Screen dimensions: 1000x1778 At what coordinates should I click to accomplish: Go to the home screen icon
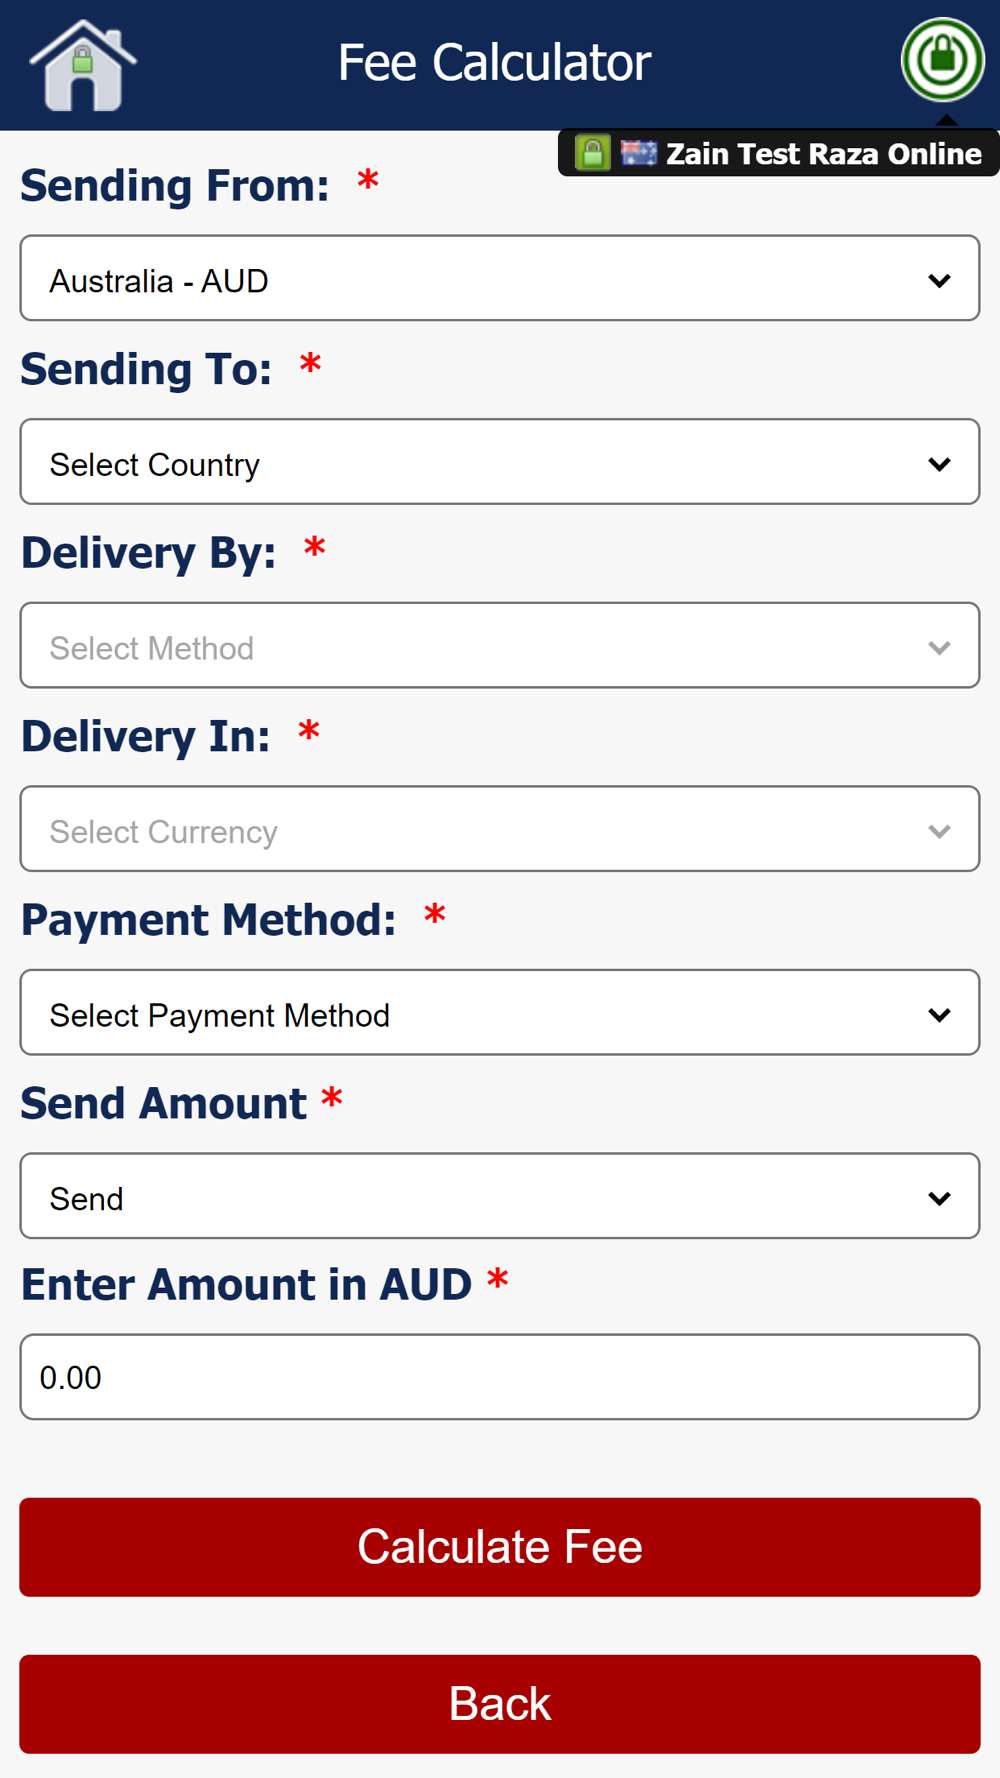point(83,65)
